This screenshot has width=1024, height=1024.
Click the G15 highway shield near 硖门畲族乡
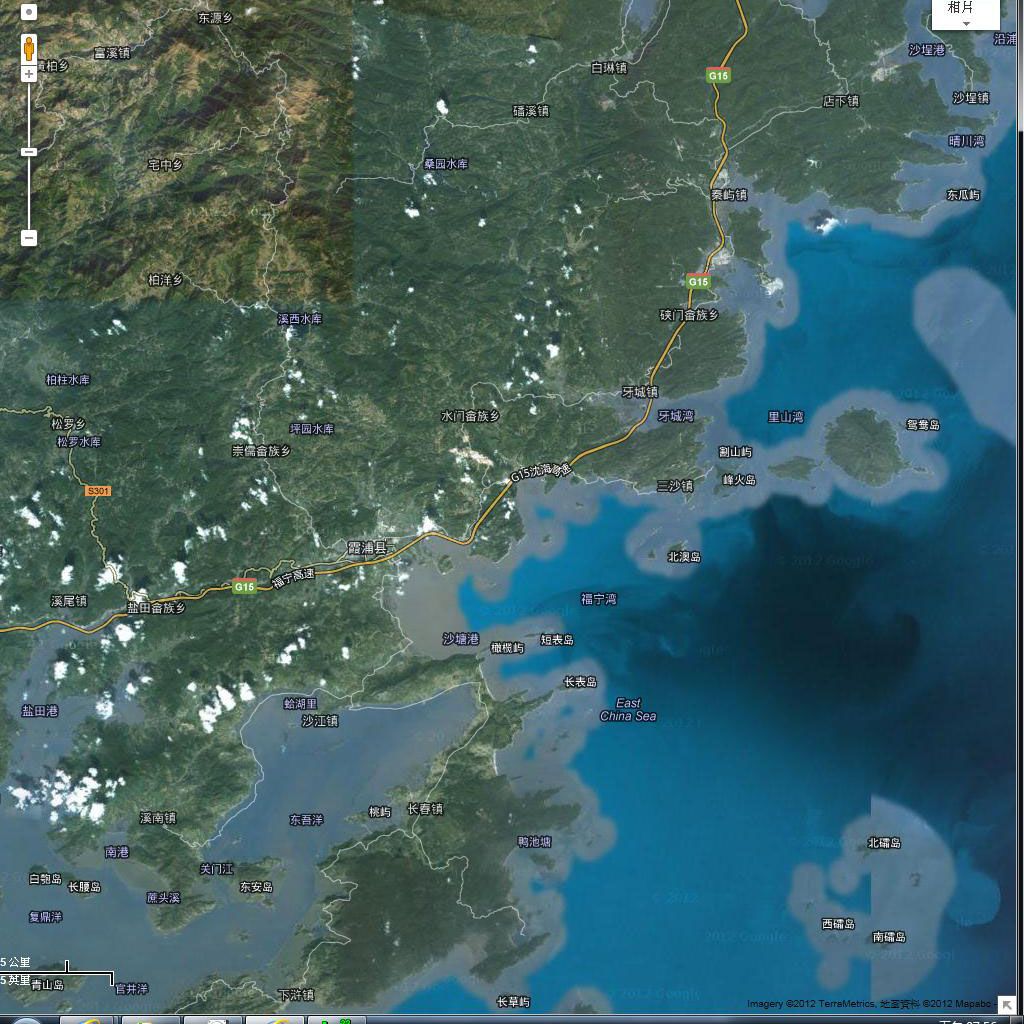[x=698, y=282]
